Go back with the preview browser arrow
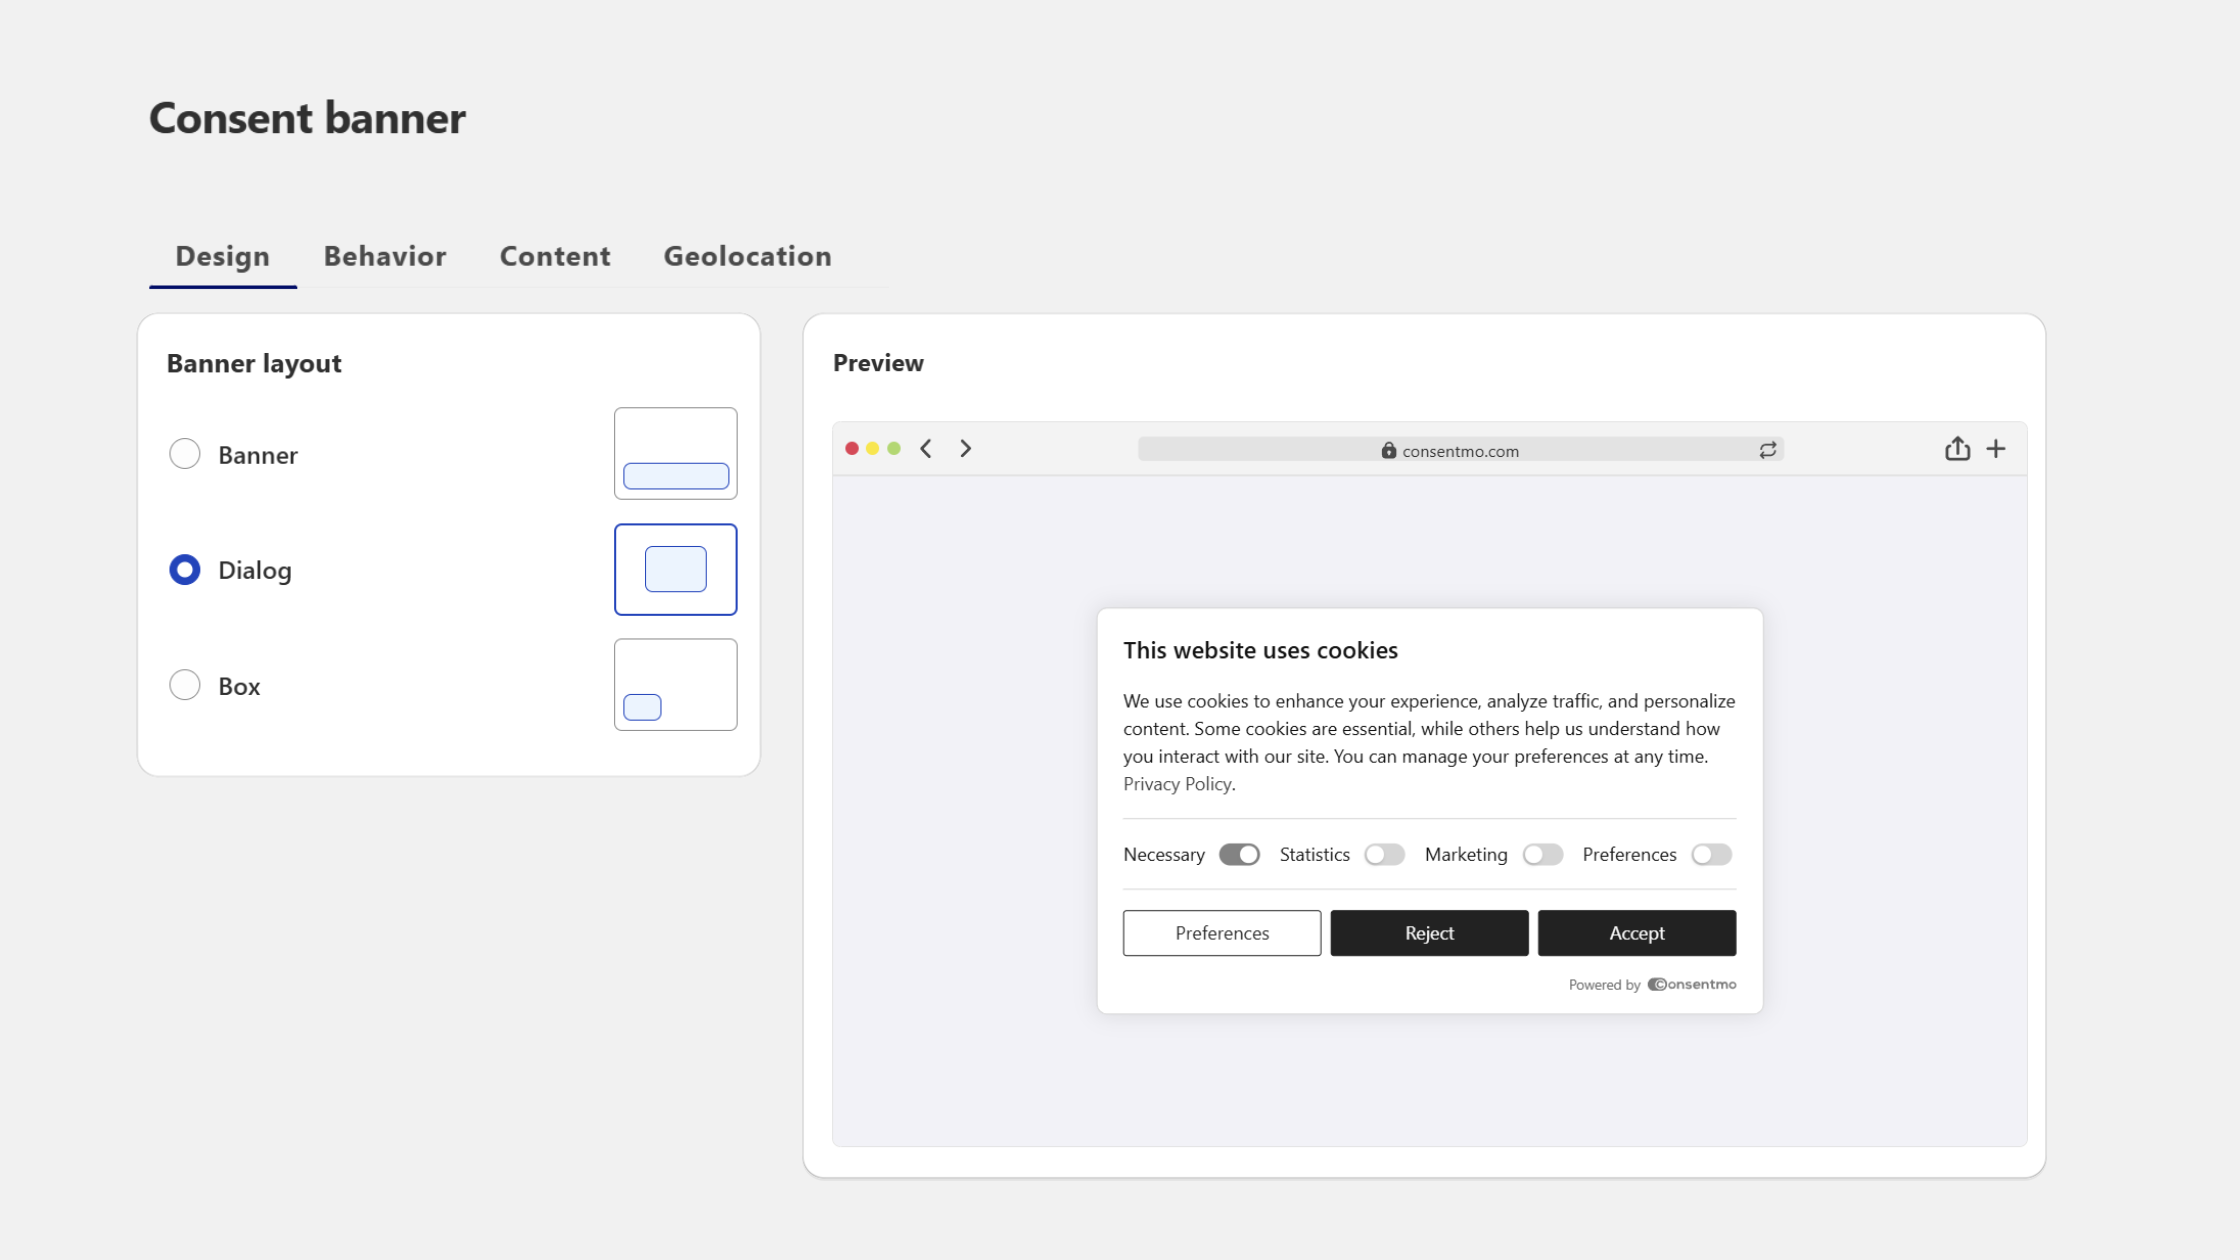 926,449
